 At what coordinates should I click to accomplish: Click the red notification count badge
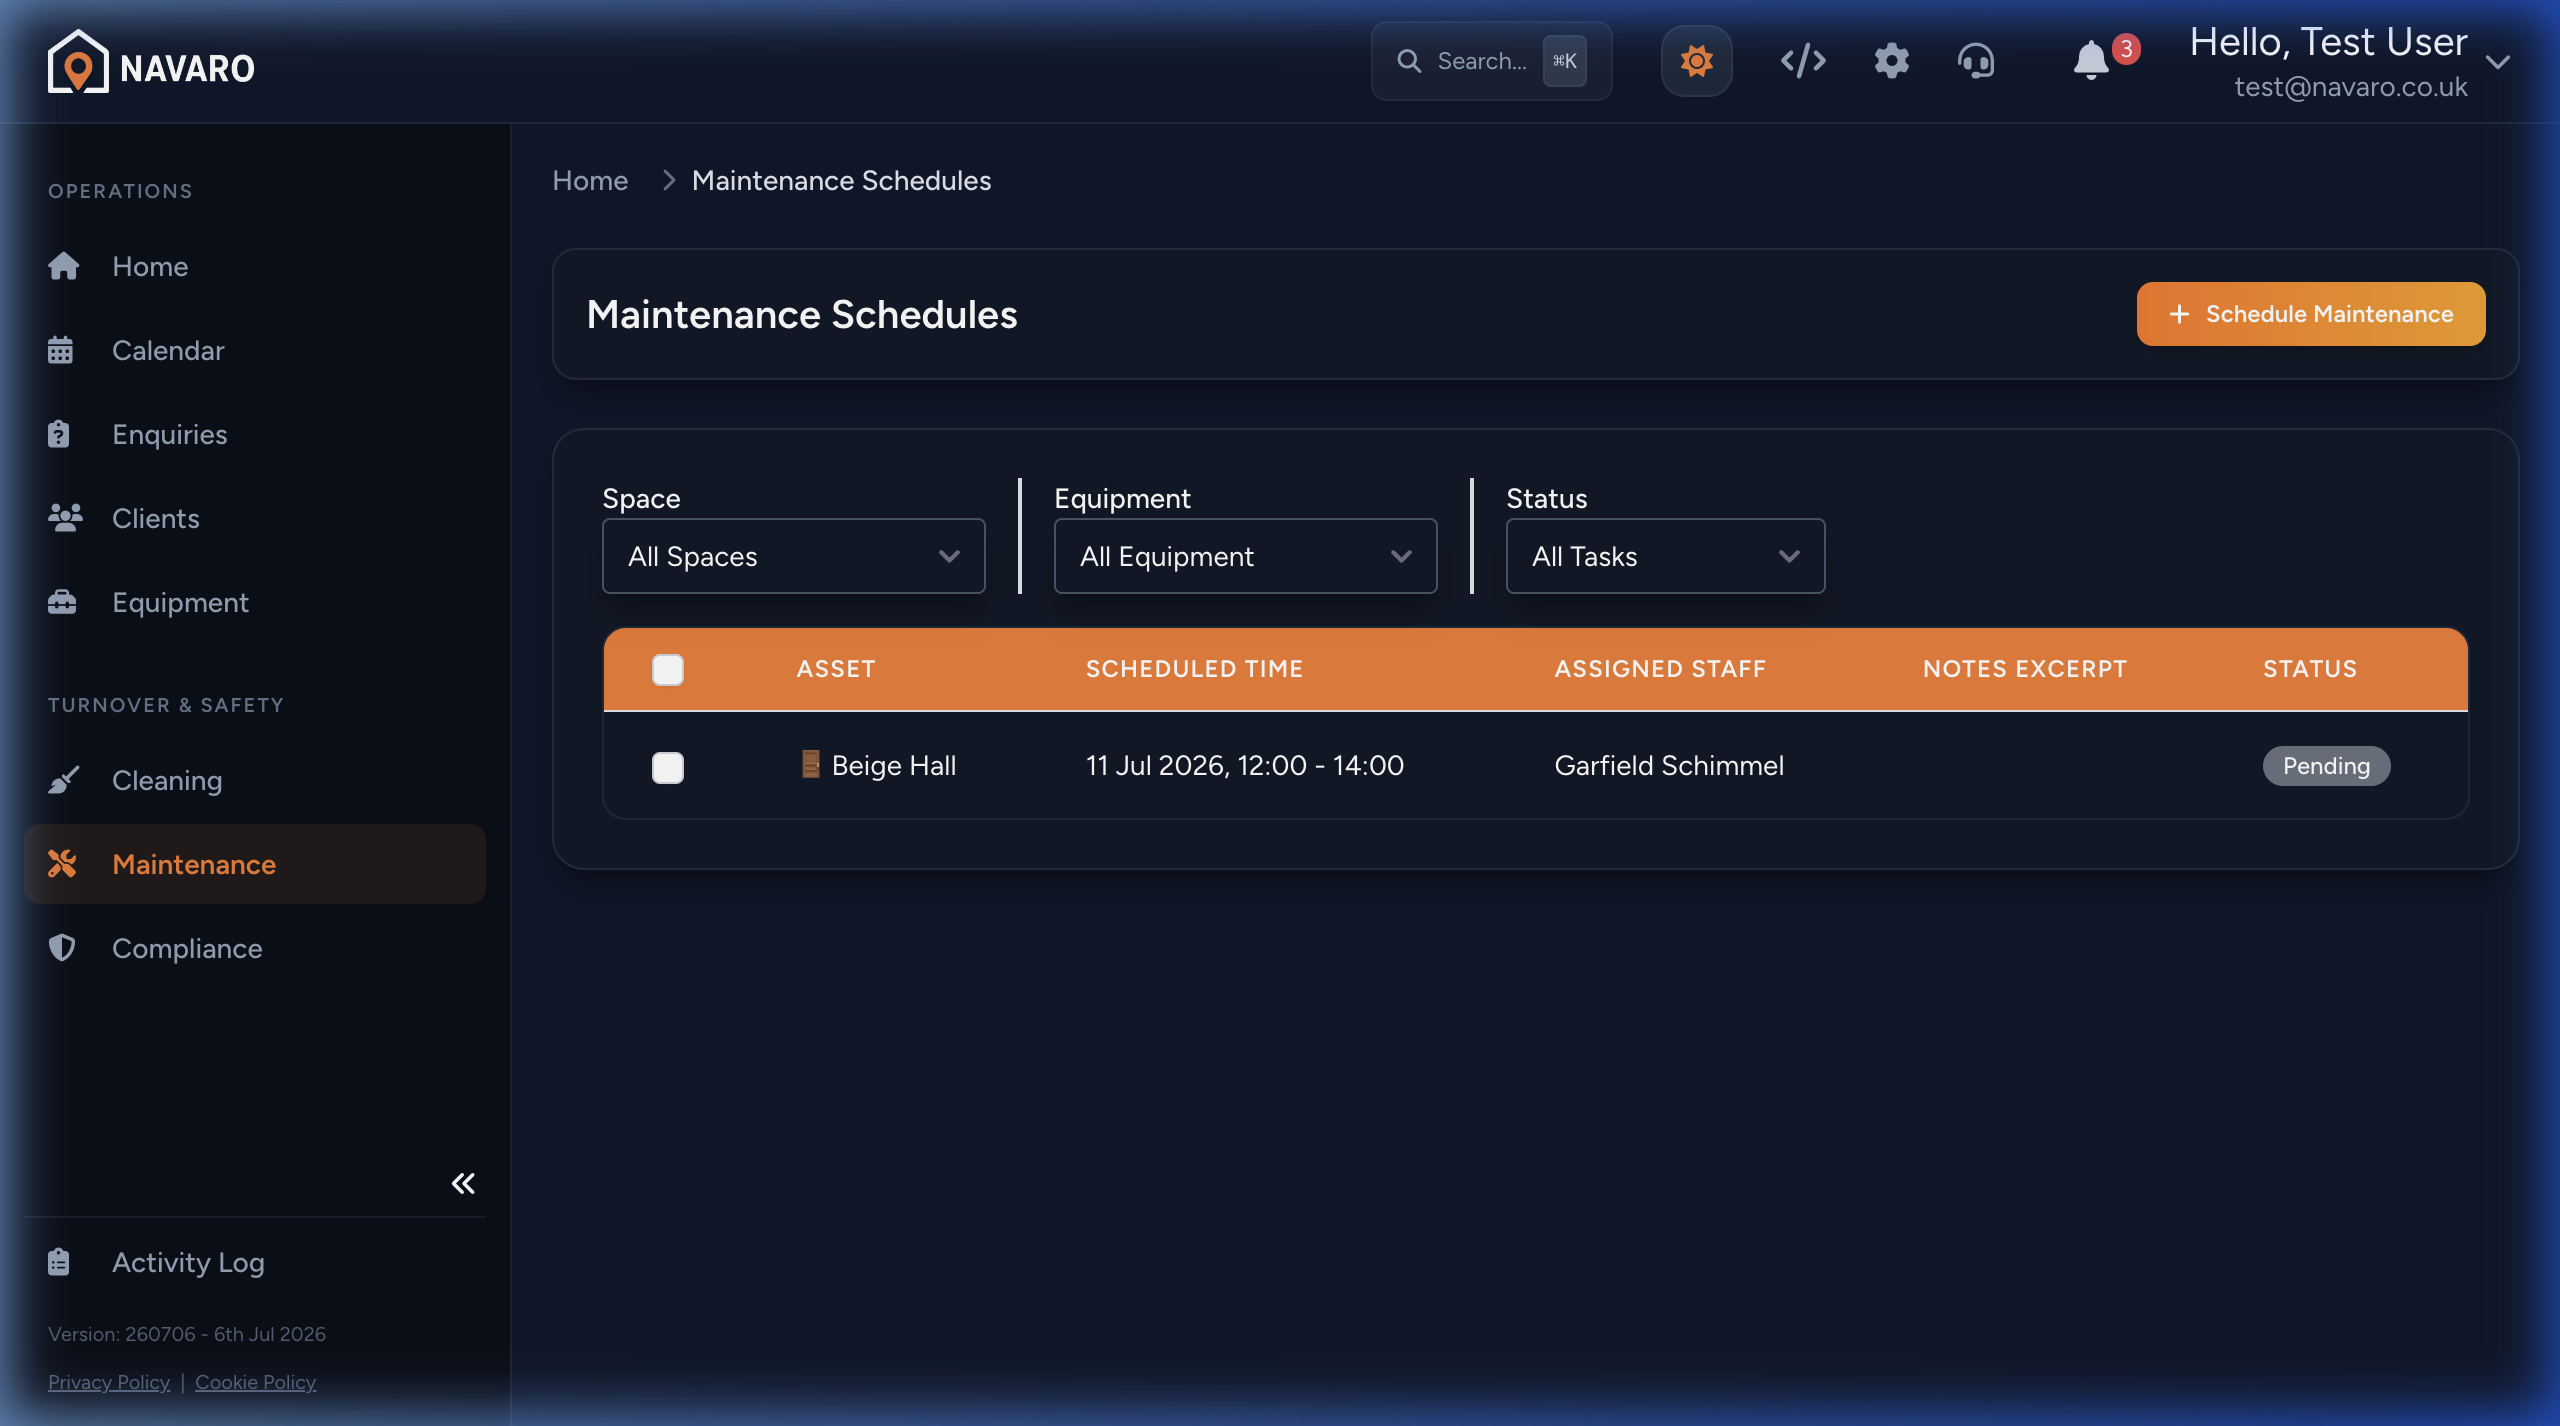click(x=2126, y=49)
